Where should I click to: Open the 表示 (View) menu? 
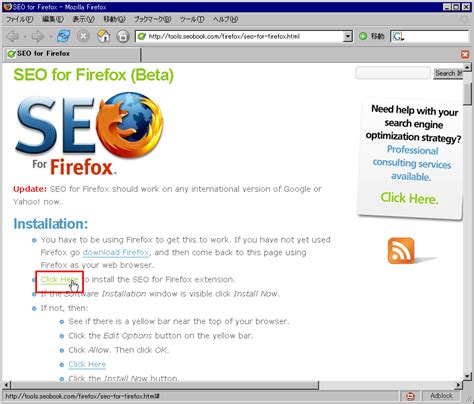point(84,19)
